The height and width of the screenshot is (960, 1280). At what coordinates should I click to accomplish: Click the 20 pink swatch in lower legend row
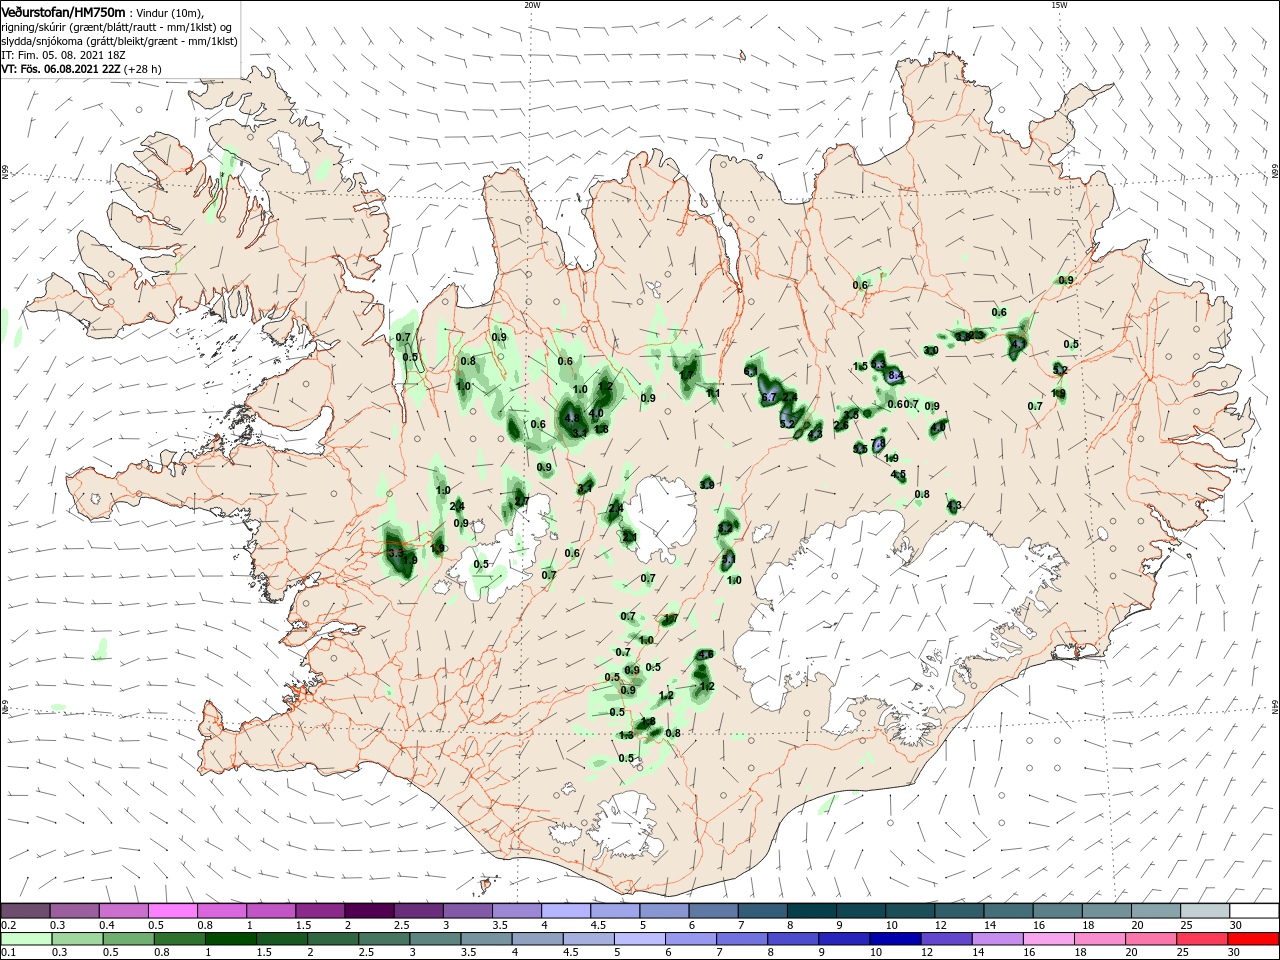1150,939
